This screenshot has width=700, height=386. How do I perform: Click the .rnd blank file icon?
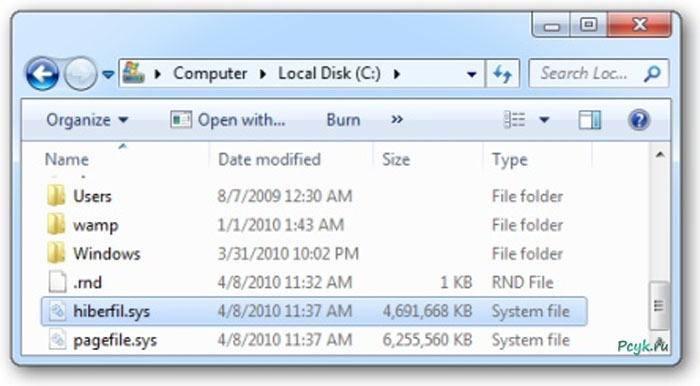[x=58, y=282]
